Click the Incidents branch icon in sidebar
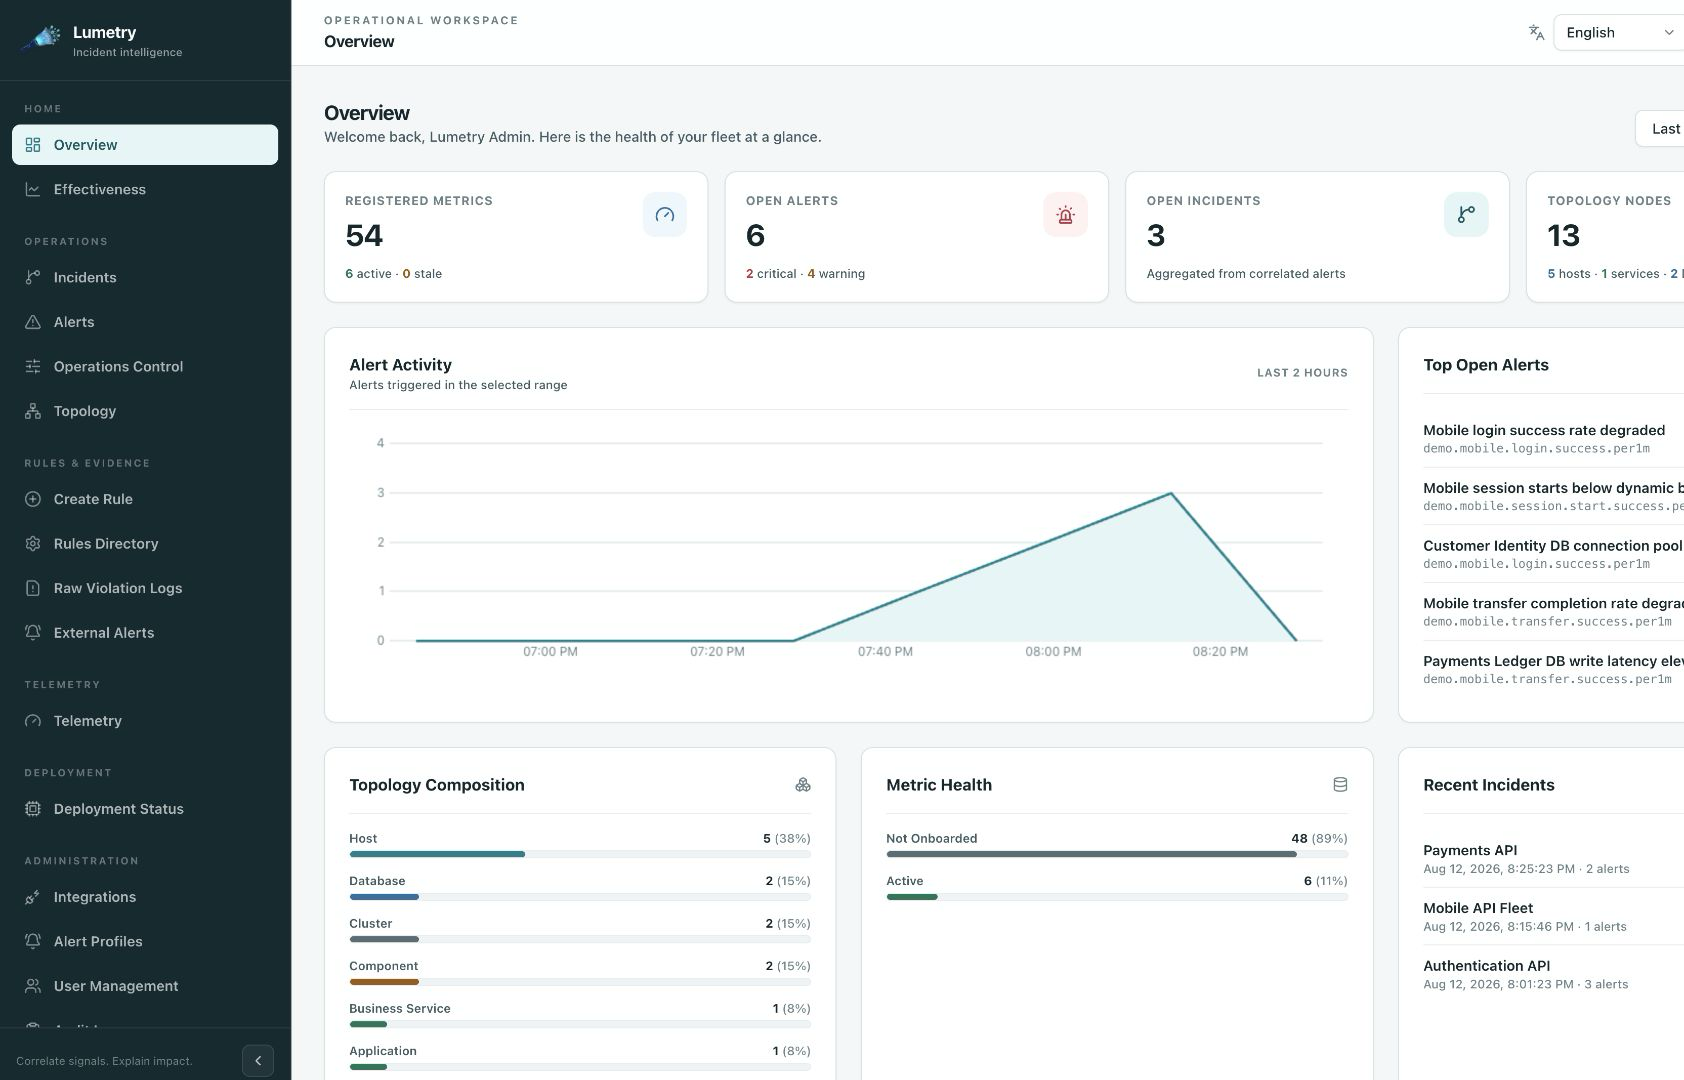This screenshot has height=1080, width=1684. tap(33, 277)
